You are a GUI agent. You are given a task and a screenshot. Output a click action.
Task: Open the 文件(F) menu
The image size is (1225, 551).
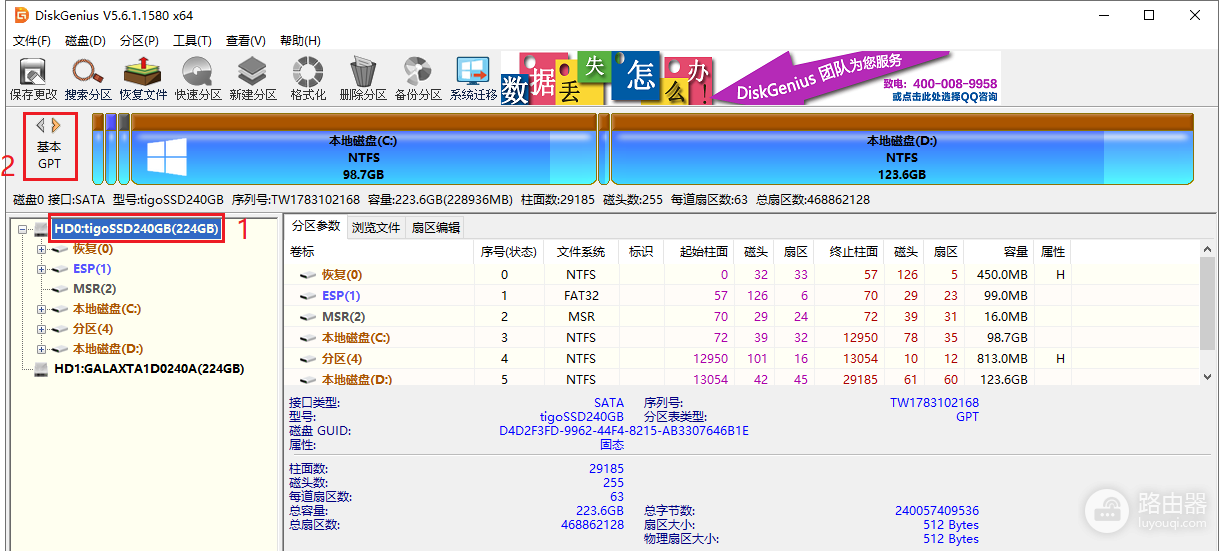click(x=31, y=41)
